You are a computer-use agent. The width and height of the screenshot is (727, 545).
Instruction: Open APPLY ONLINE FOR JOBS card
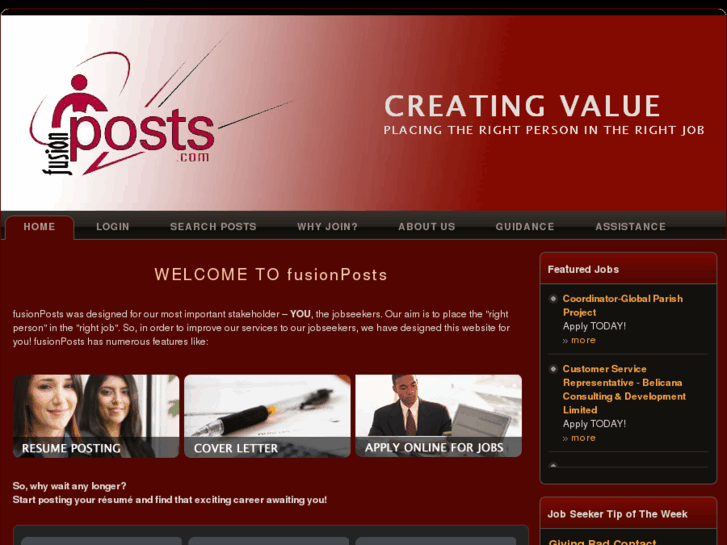438,416
